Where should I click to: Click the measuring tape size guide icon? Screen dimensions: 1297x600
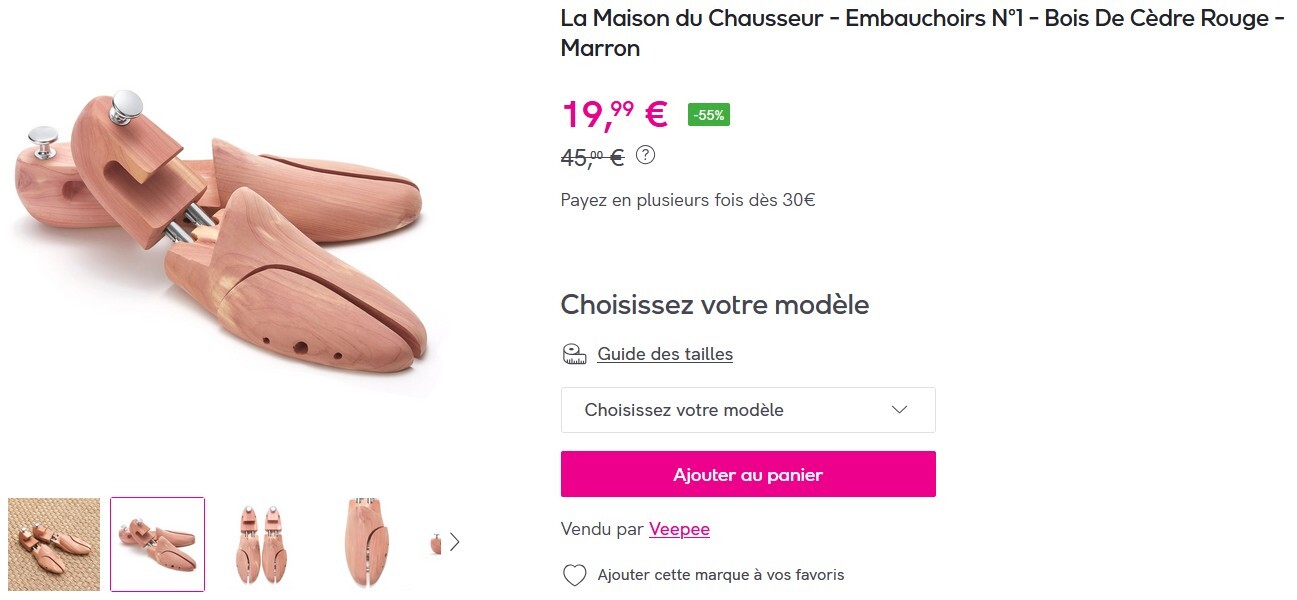[x=573, y=354]
